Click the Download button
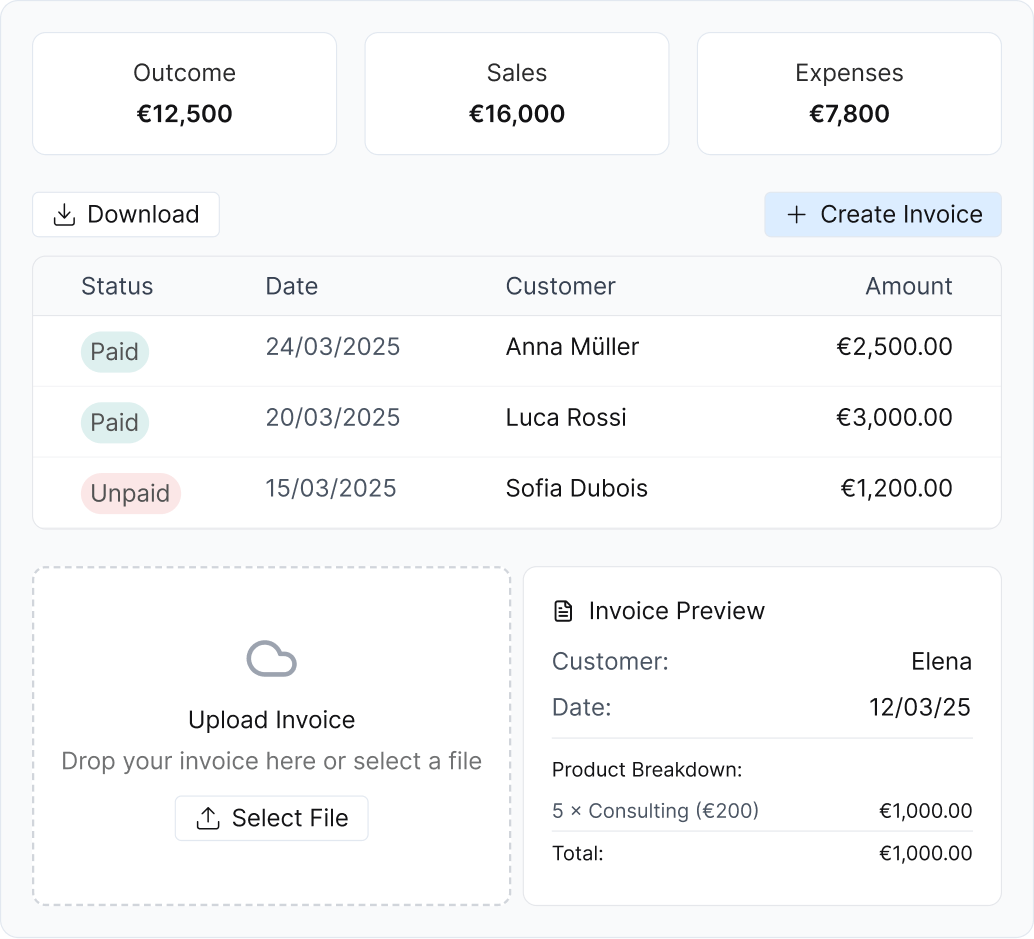 tap(125, 214)
